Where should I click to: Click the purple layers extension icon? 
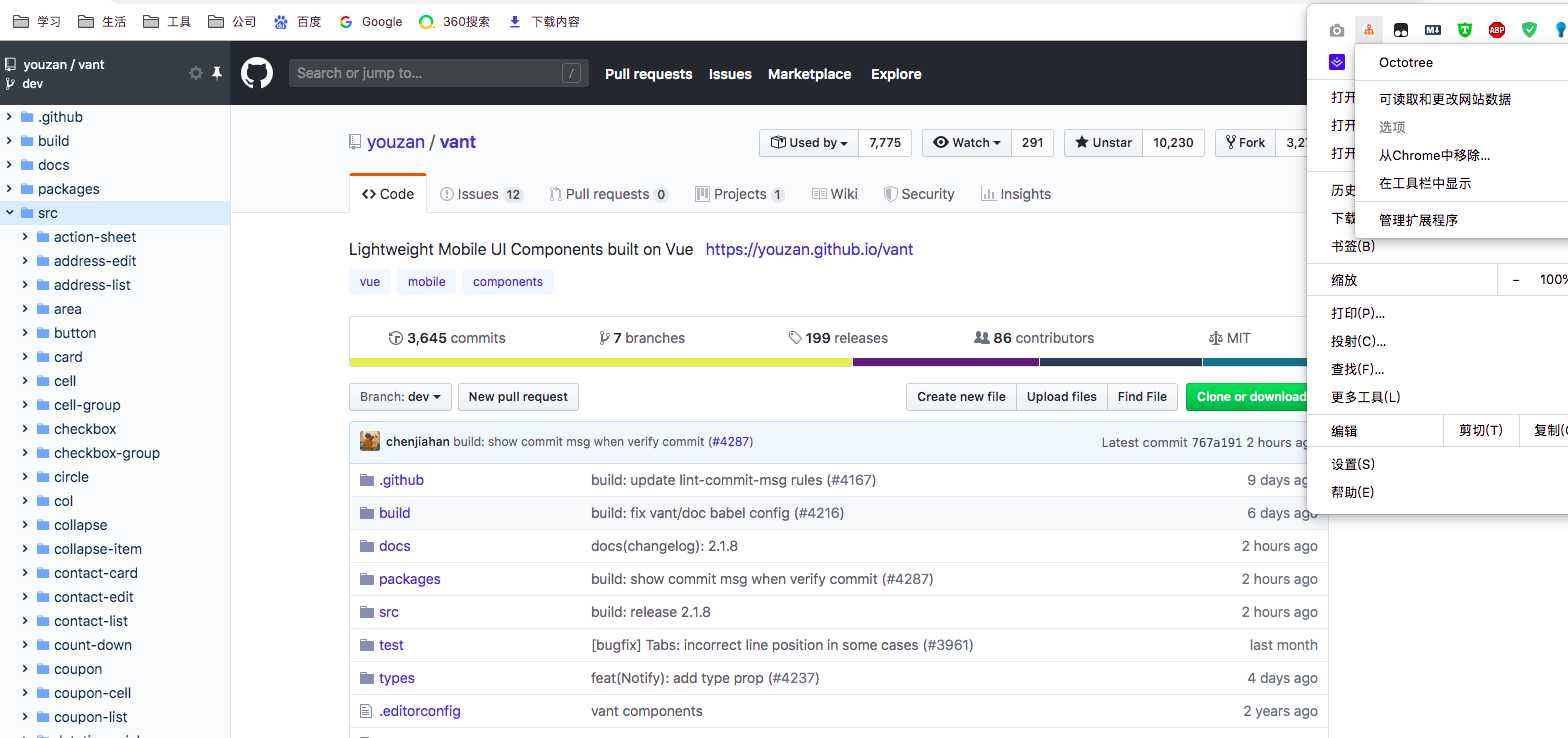point(1337,62)
